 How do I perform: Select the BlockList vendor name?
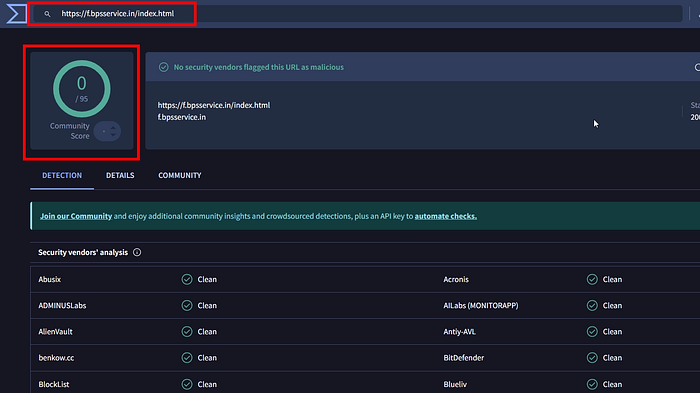[x=54, y=384]
